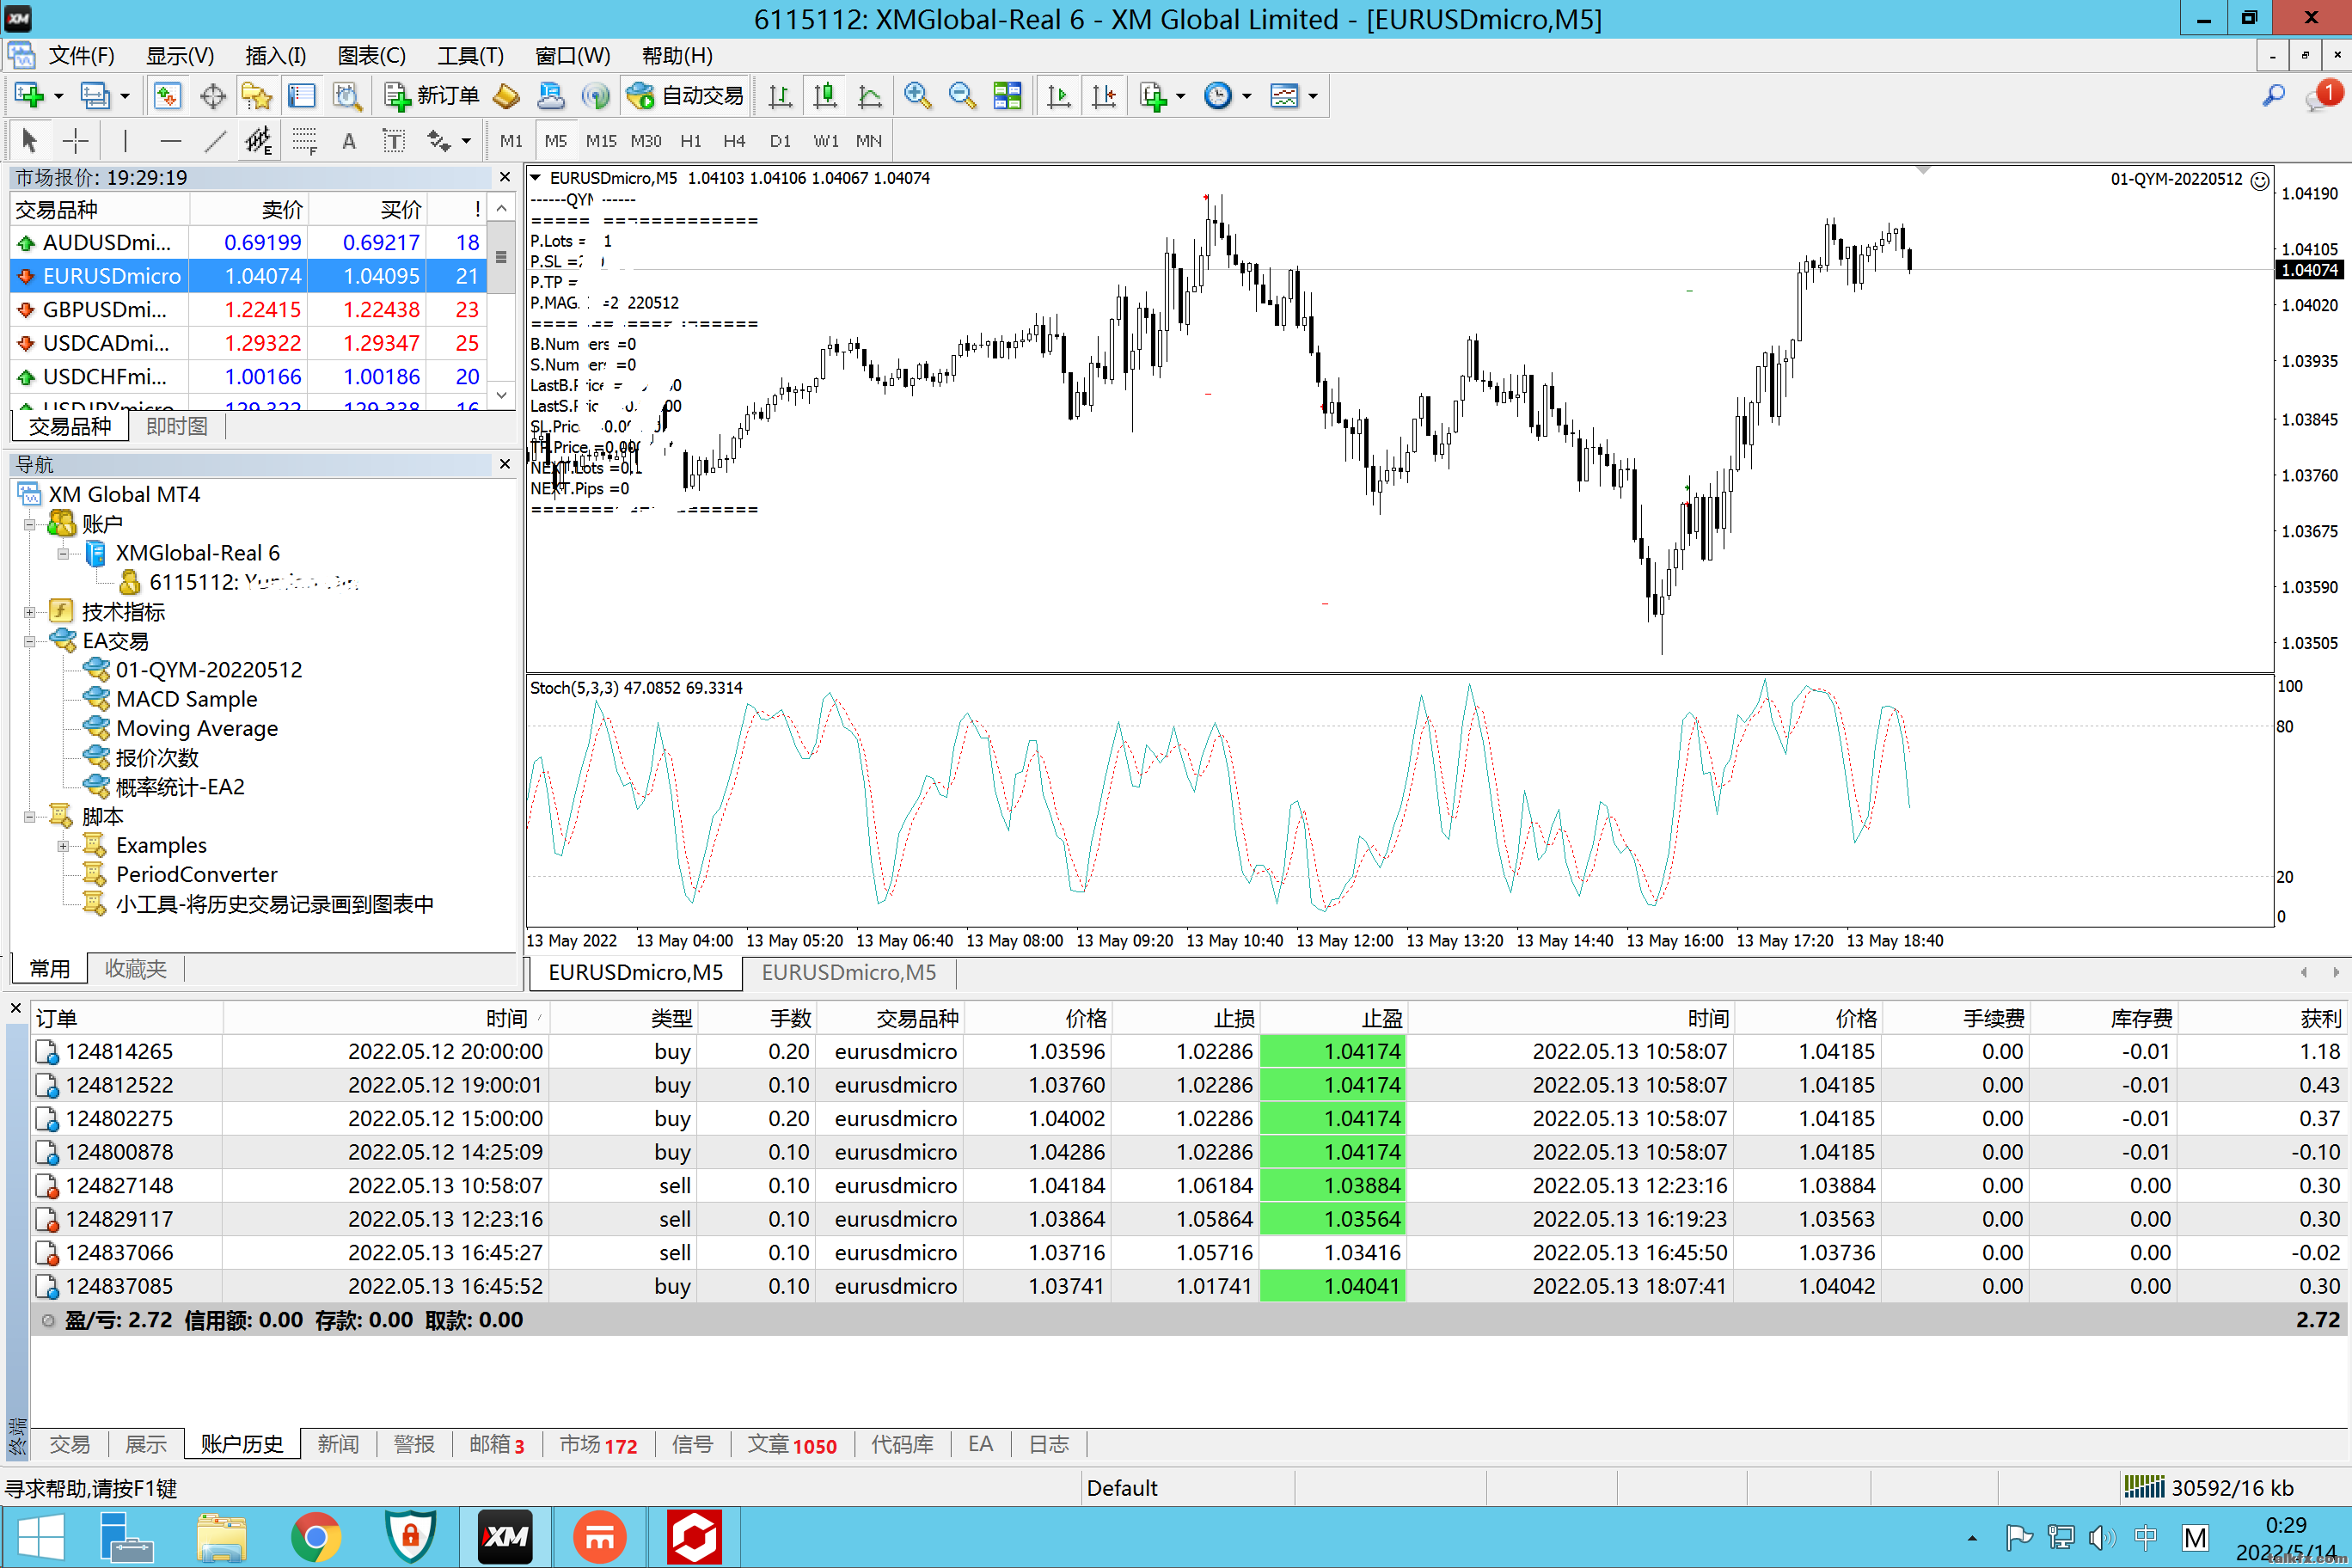Switch timeframe to W1

coord(826,141)
